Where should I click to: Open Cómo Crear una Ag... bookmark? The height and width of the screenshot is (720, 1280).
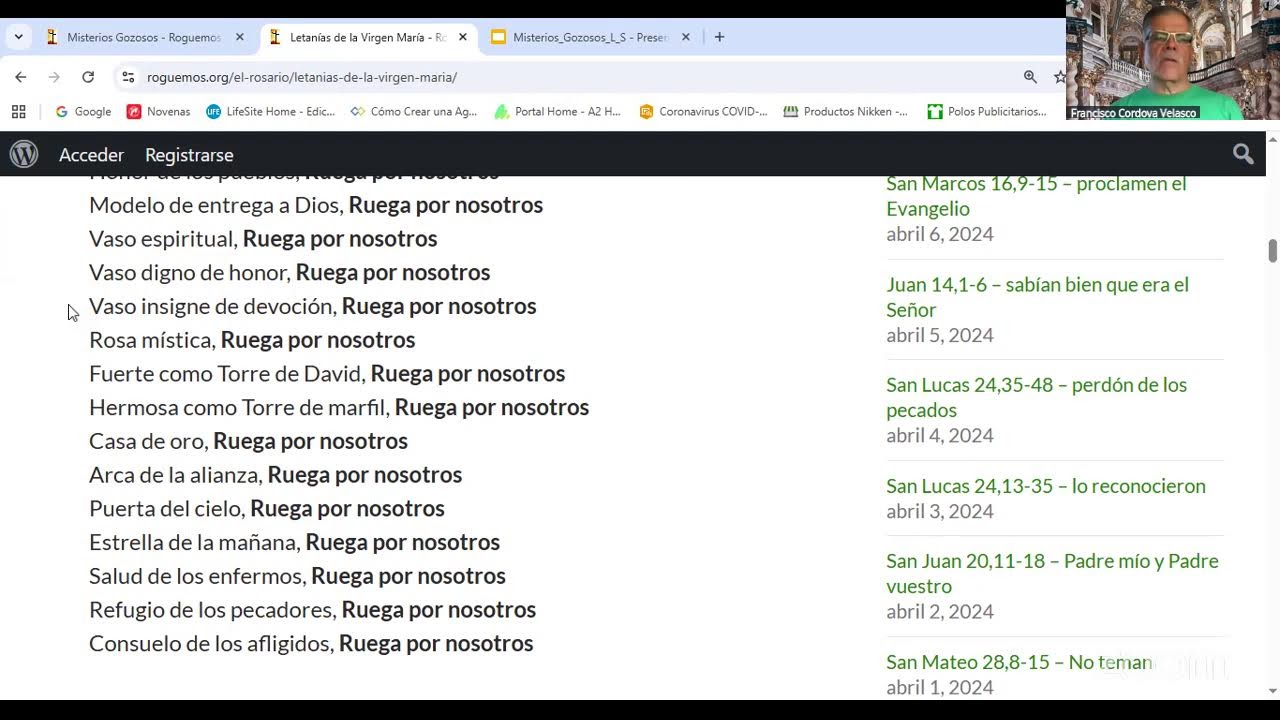(414, 112)
